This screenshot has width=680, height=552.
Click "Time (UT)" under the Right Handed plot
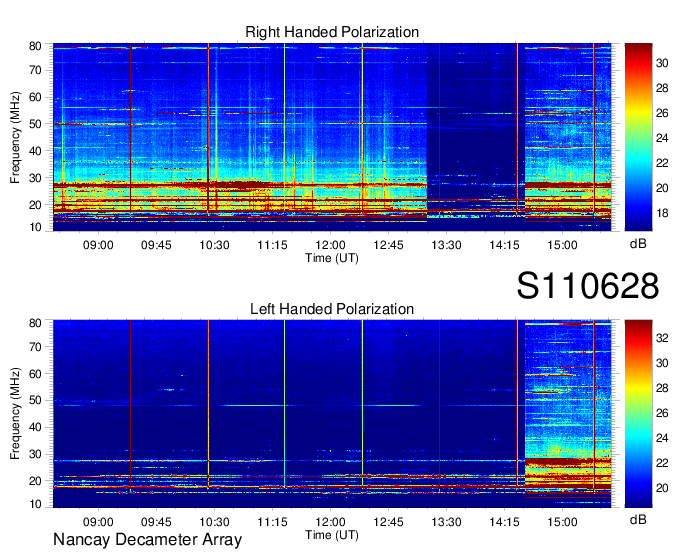332,258
